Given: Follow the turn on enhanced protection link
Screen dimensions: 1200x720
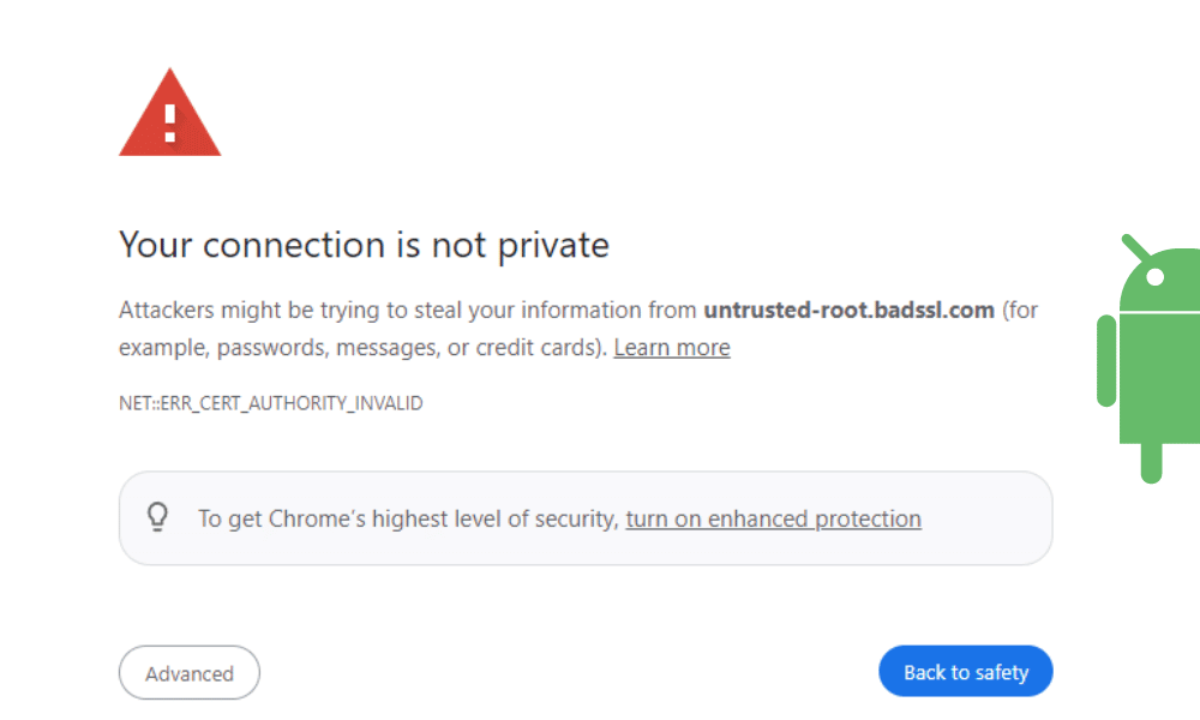Looking at the screenshot, I should pos(773,519).
